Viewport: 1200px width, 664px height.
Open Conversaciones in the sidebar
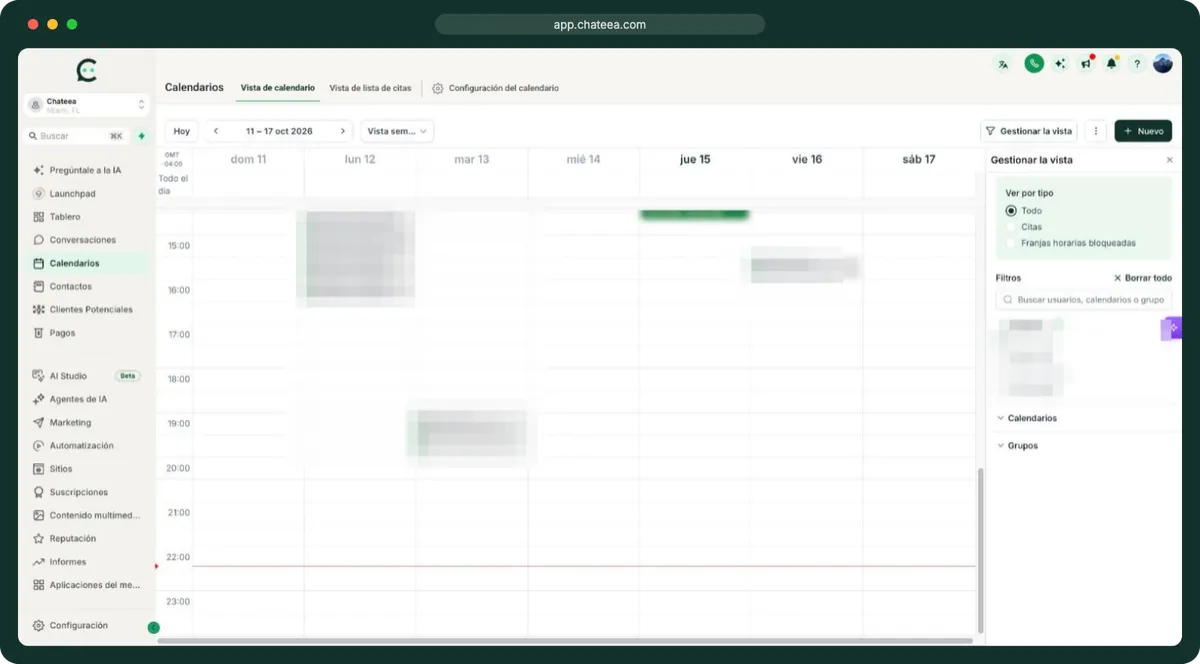87,240
